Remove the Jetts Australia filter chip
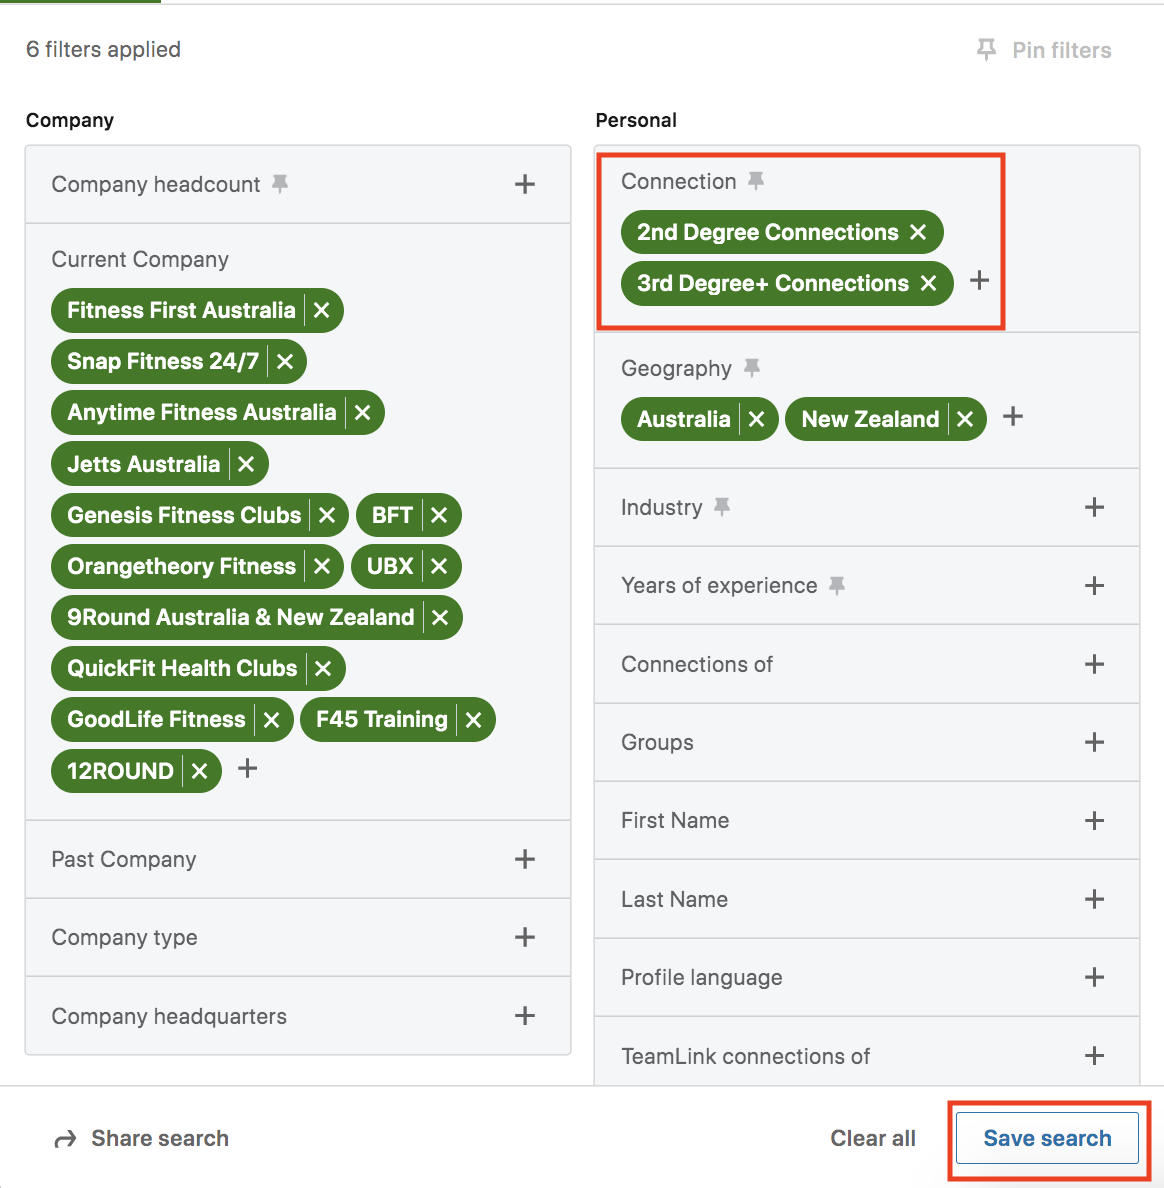This screenshot has height=1188, width=1164. tap(246, 464)
